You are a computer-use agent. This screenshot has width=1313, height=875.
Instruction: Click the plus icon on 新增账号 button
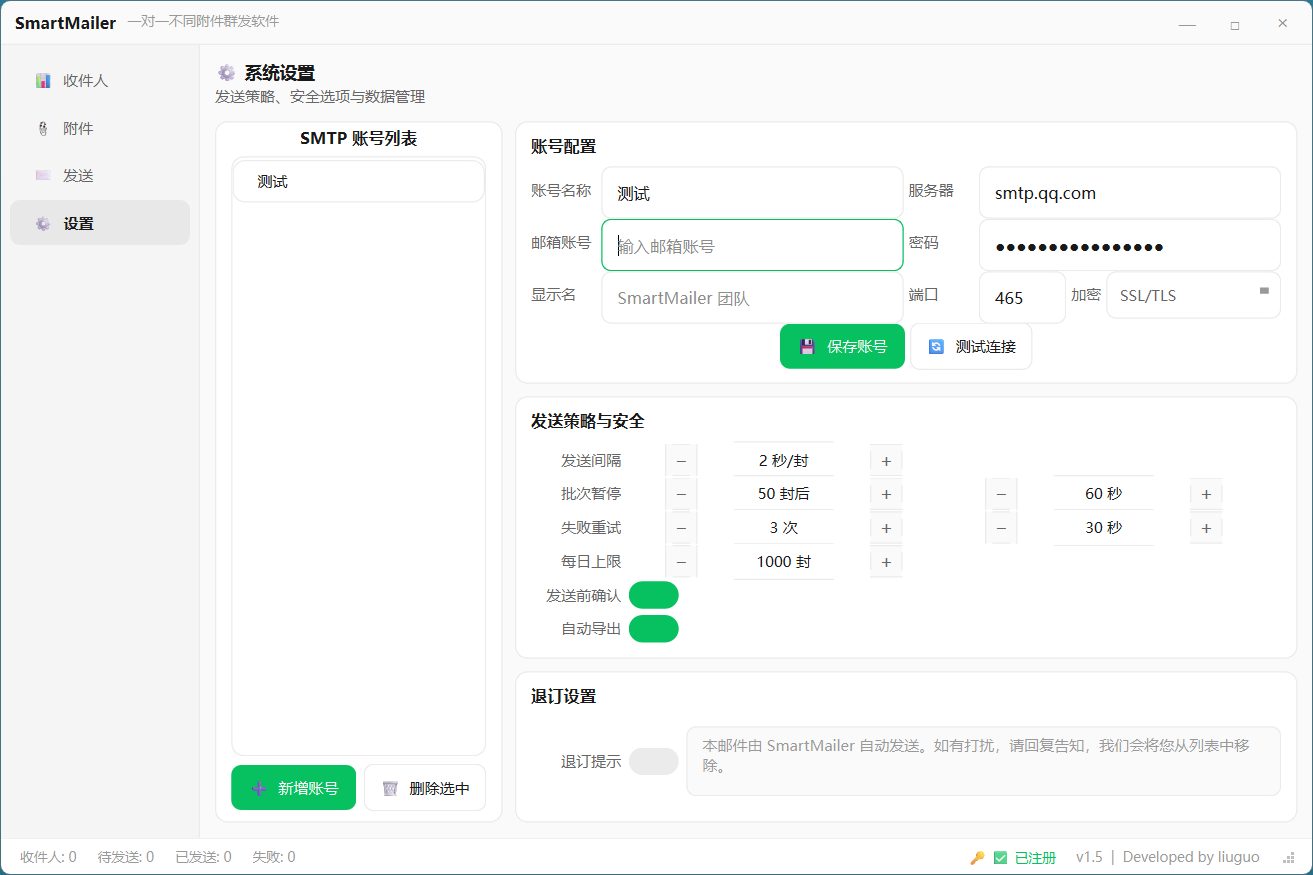259,788
